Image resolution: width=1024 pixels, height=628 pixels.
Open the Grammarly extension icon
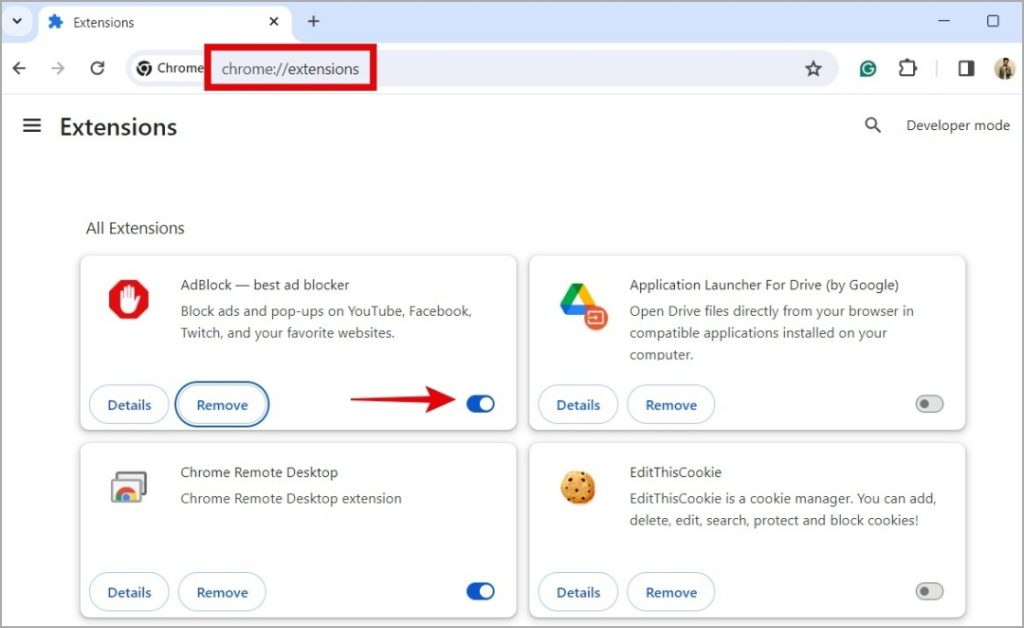click(868, 69)
